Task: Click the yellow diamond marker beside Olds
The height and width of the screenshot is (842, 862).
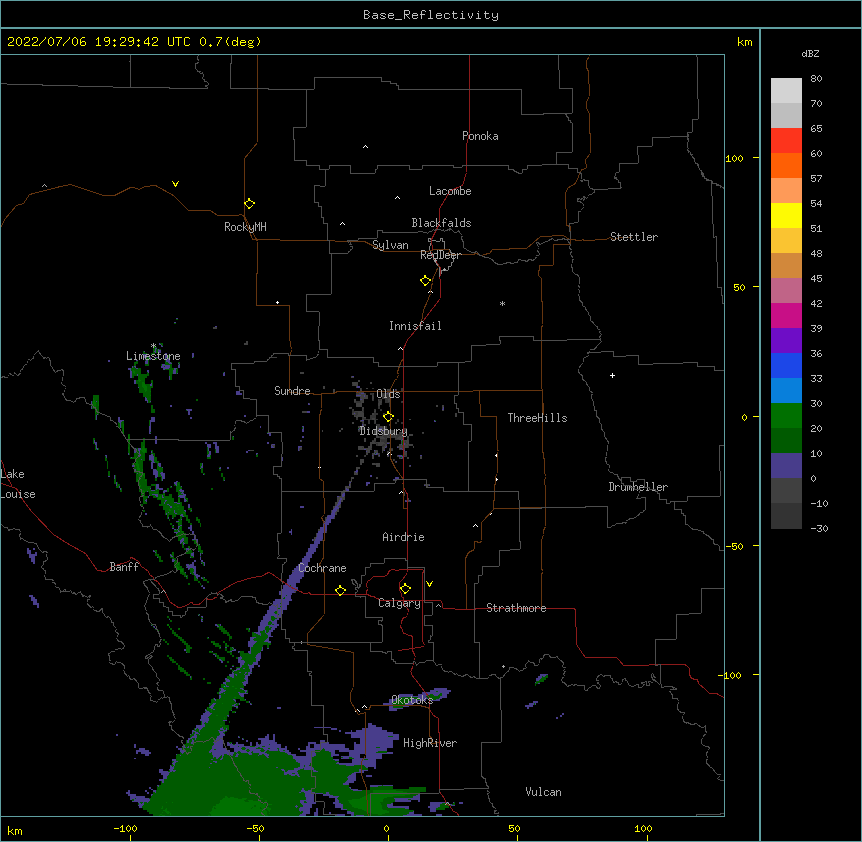Action: [389, 417]
